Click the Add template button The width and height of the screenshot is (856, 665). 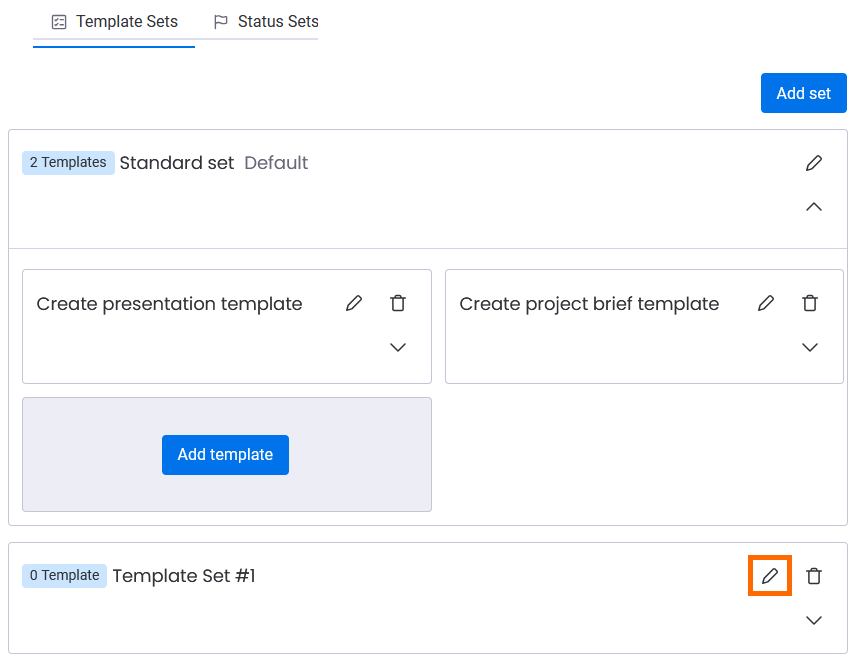click(x=225, y=455)
